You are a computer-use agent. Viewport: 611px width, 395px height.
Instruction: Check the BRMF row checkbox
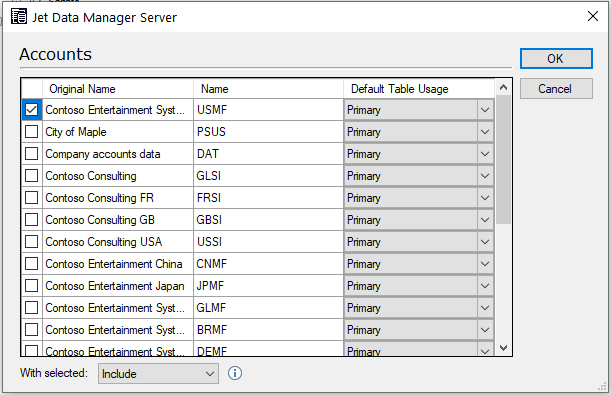pos(32,330)
